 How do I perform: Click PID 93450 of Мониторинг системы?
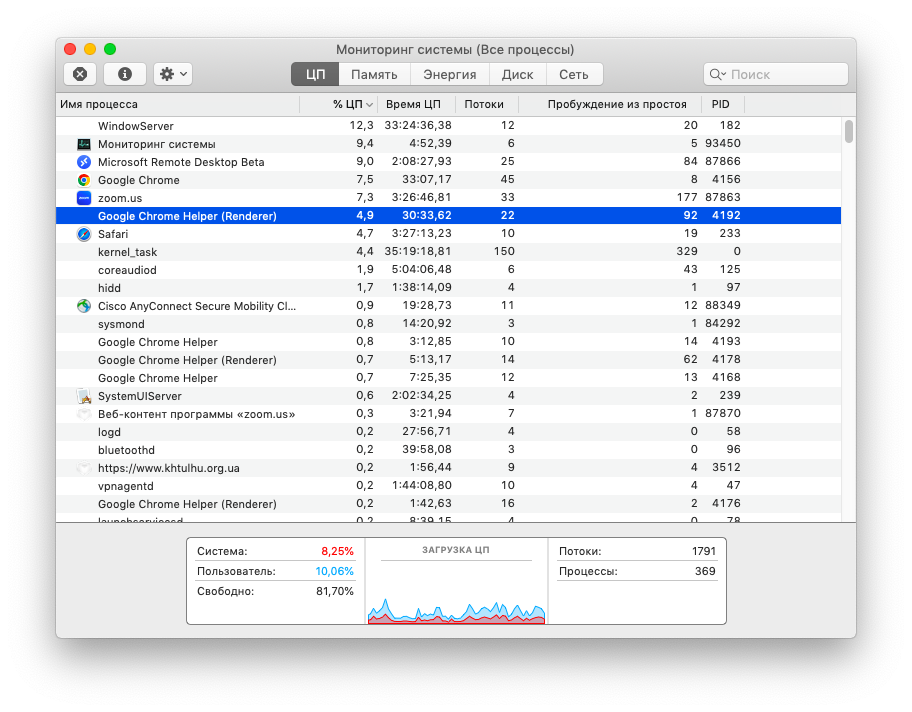click(722, 144)
